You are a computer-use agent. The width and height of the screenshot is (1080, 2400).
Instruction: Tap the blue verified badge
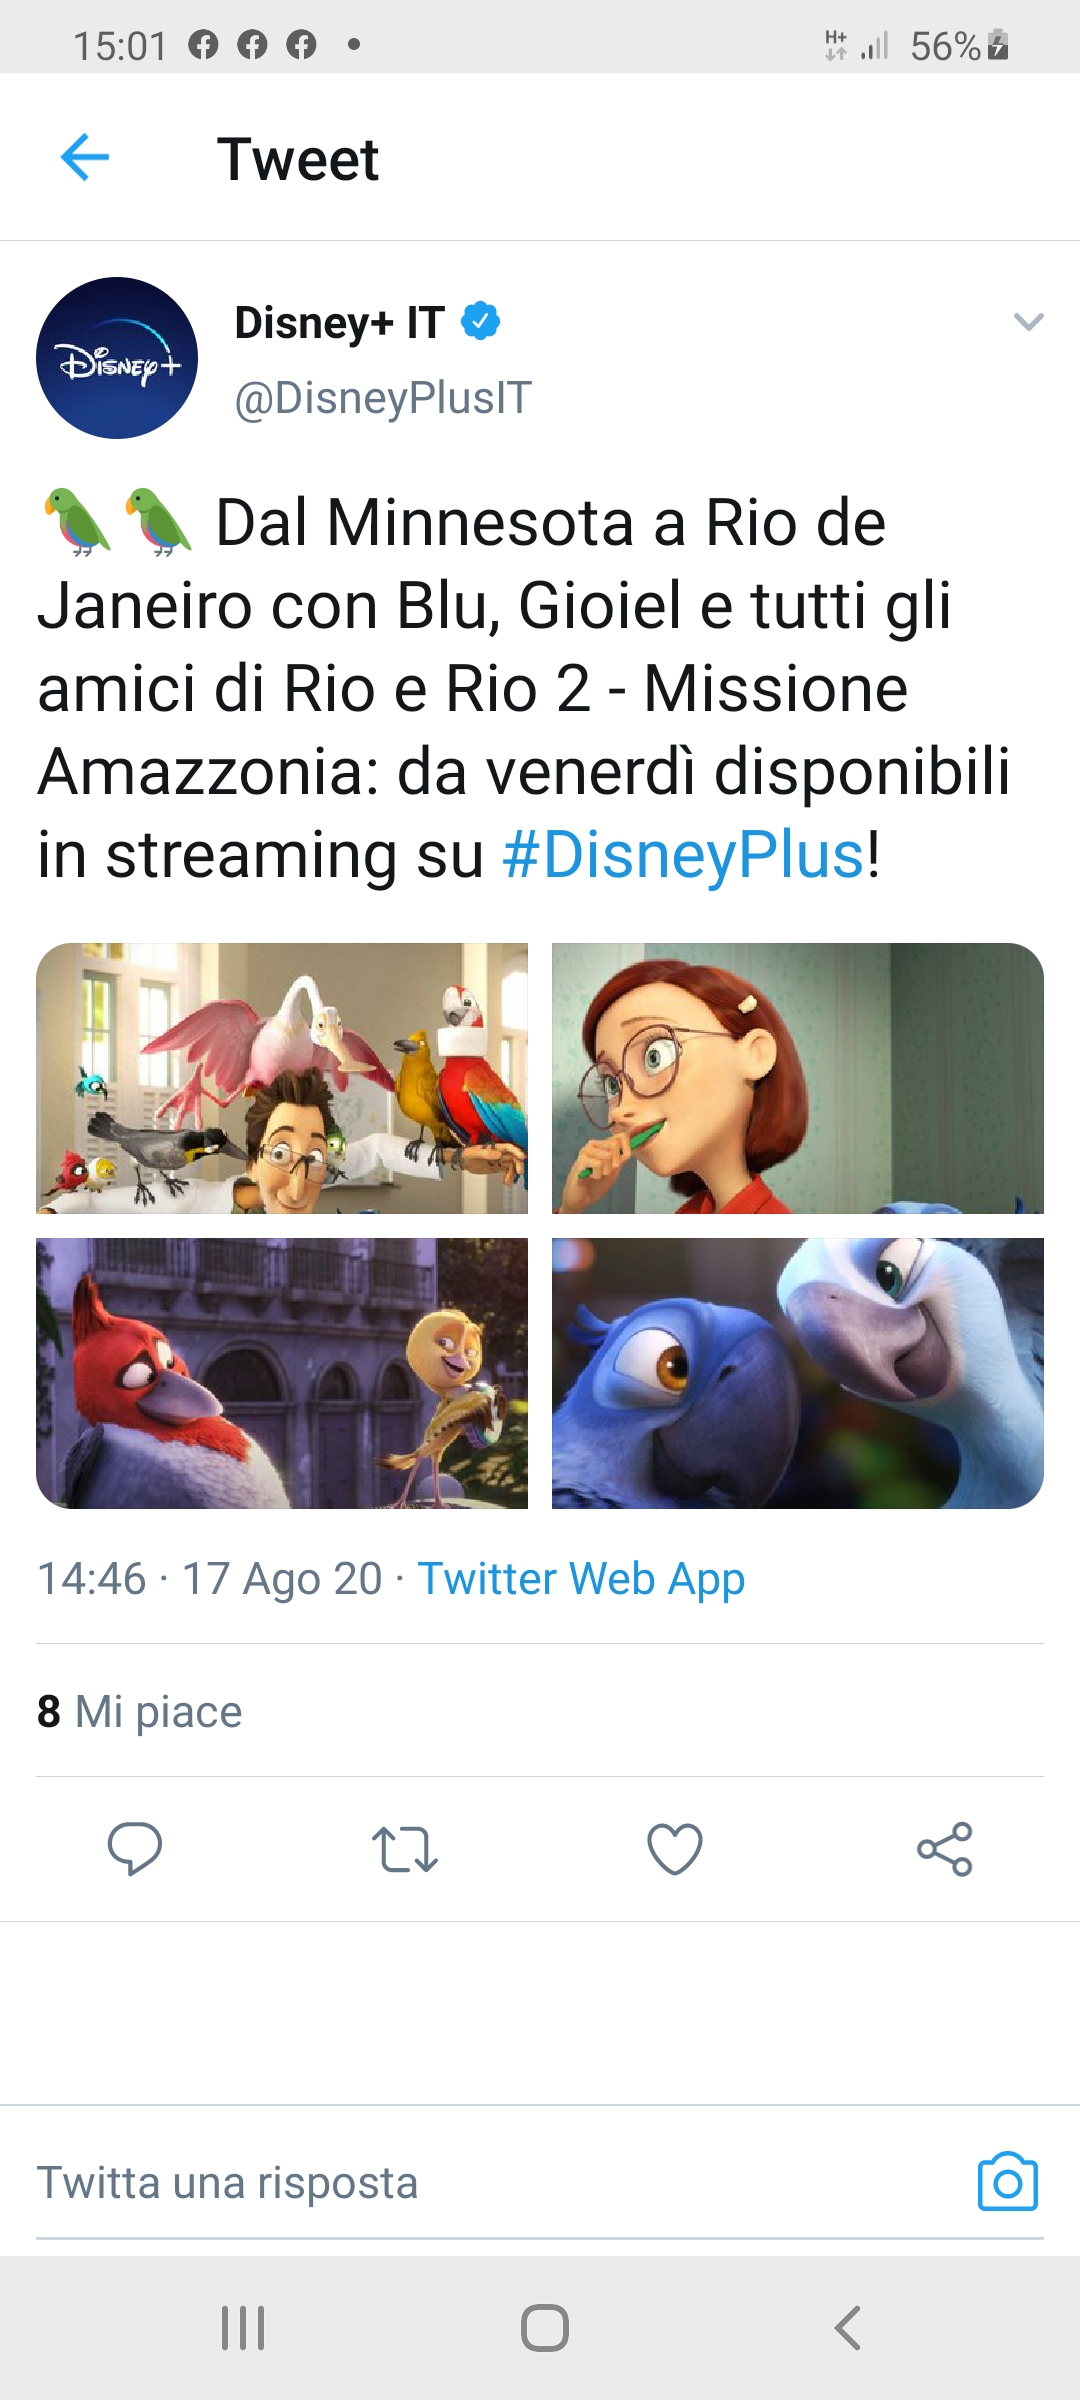click(480, 322)
